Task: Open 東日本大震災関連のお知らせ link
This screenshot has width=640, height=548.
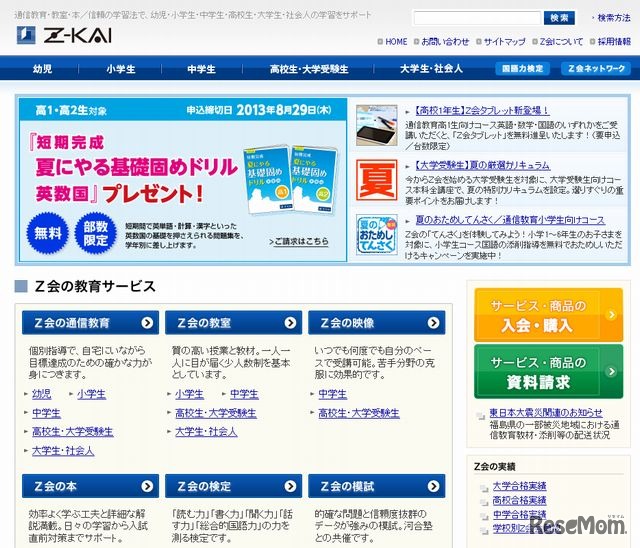Action: [546, 413]
